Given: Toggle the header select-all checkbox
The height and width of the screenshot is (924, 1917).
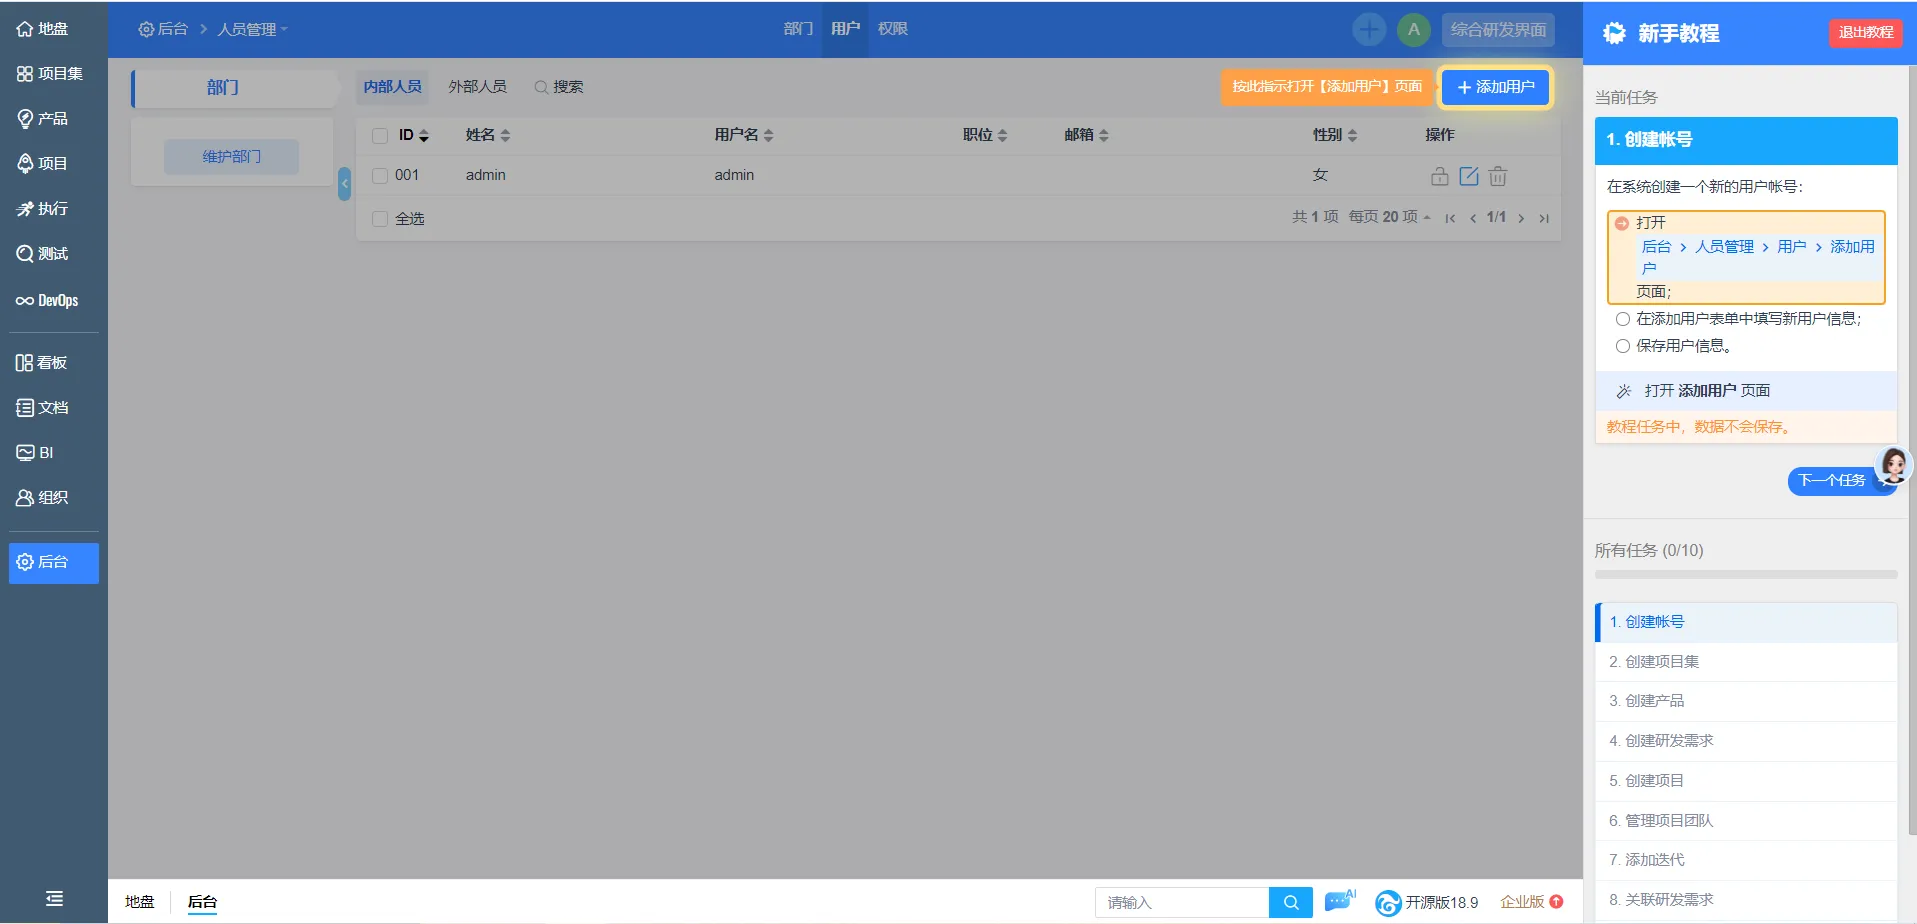Looking at the screenshot, I should pos(380,136).
